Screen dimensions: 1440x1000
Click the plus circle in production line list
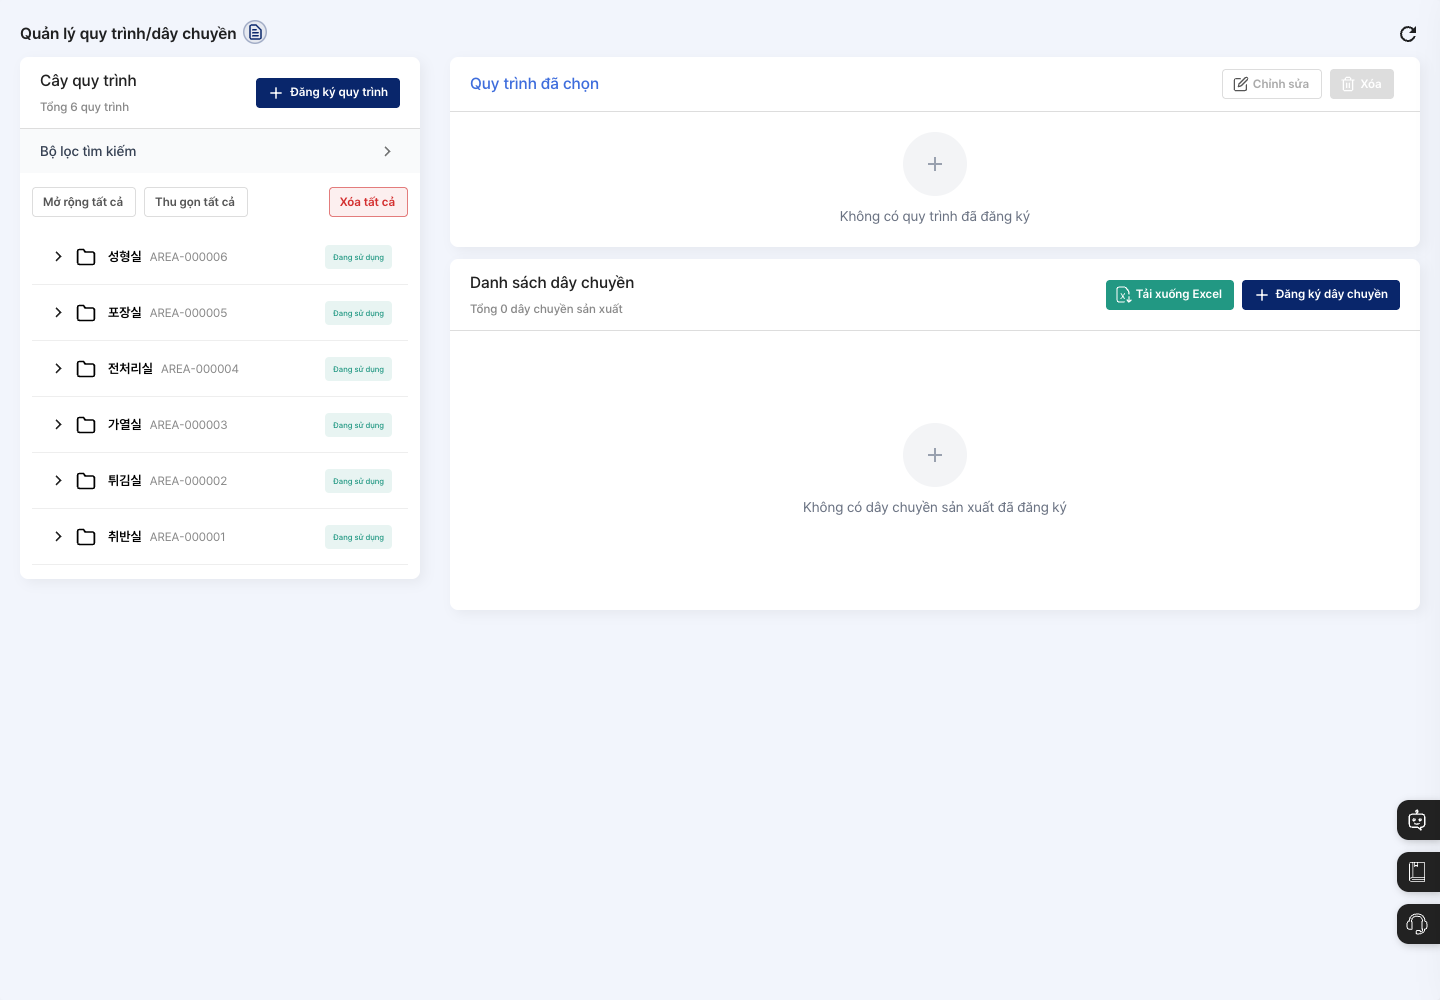(935, 455)
